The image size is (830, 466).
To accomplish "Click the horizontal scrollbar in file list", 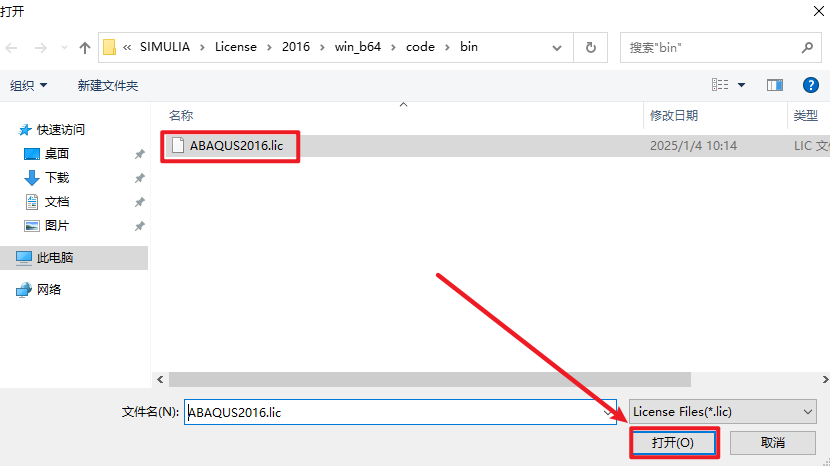I will (x=430, y=379).
